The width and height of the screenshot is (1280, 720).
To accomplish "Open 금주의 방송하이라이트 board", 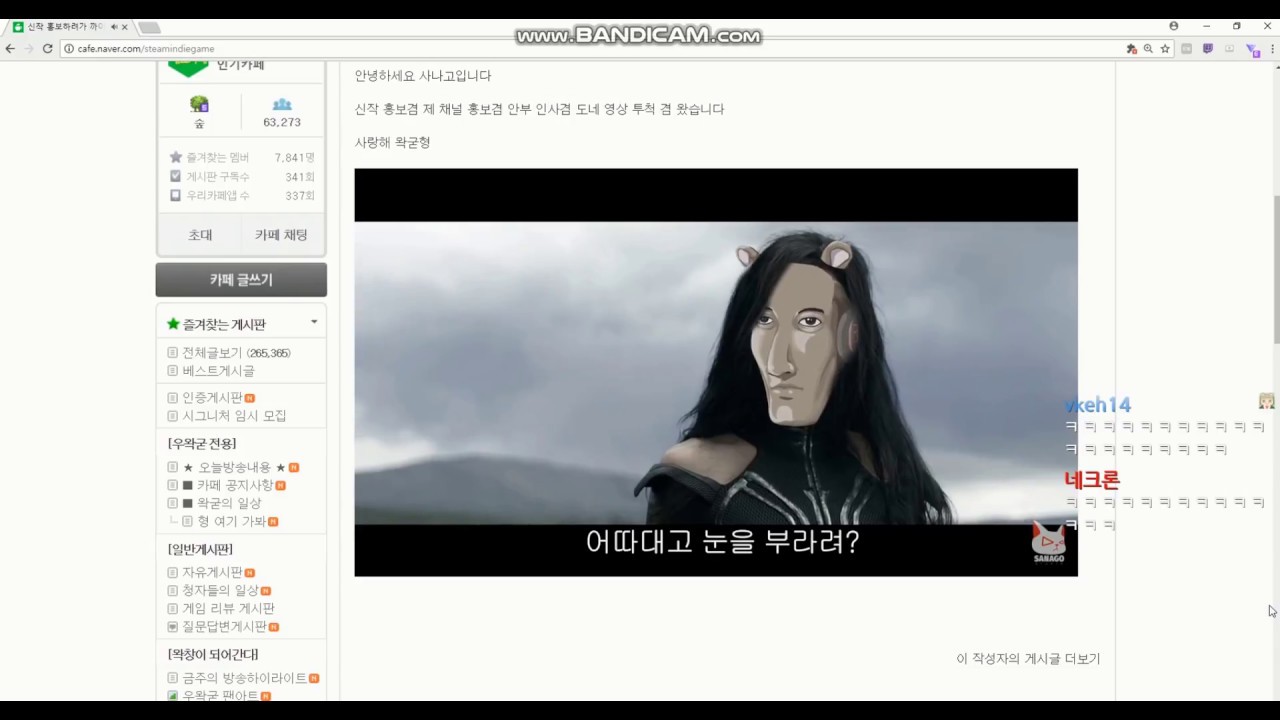I will point(244,678).
